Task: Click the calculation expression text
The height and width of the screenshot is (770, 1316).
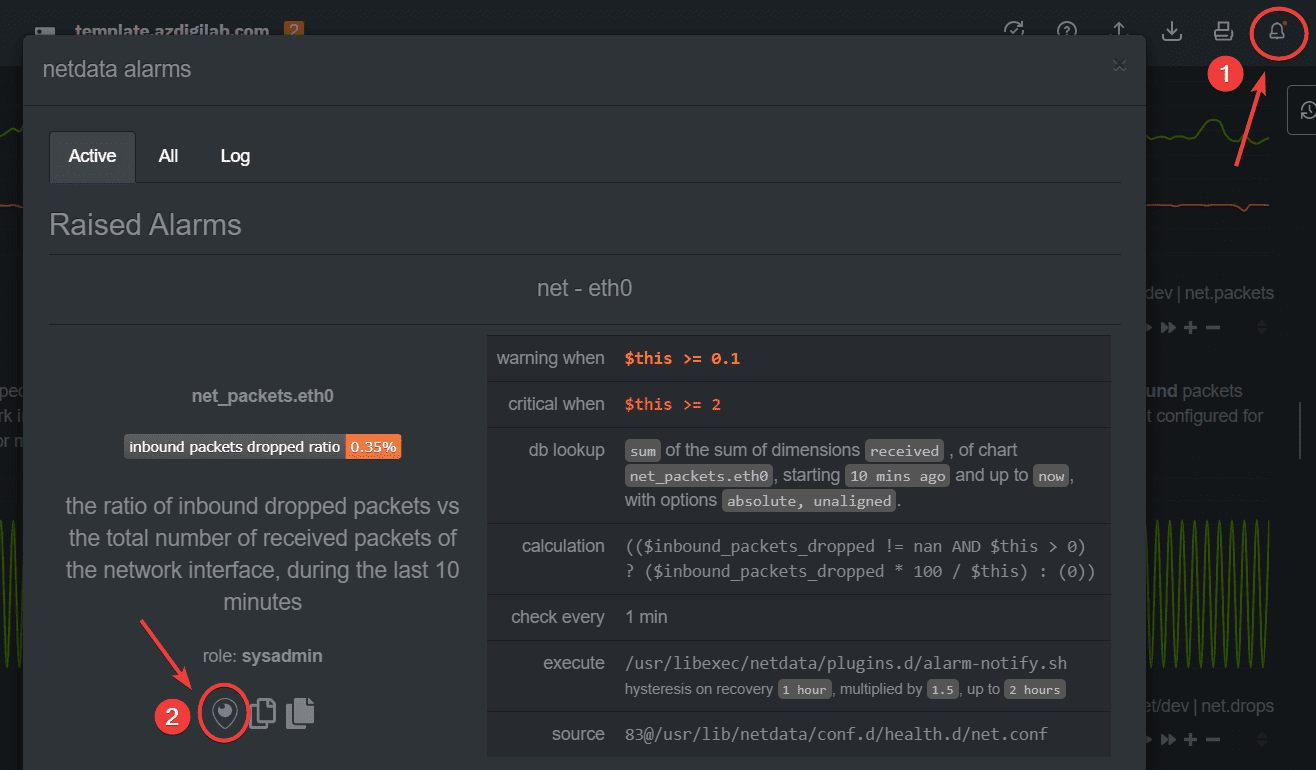Action: click(x=860, y=559)
